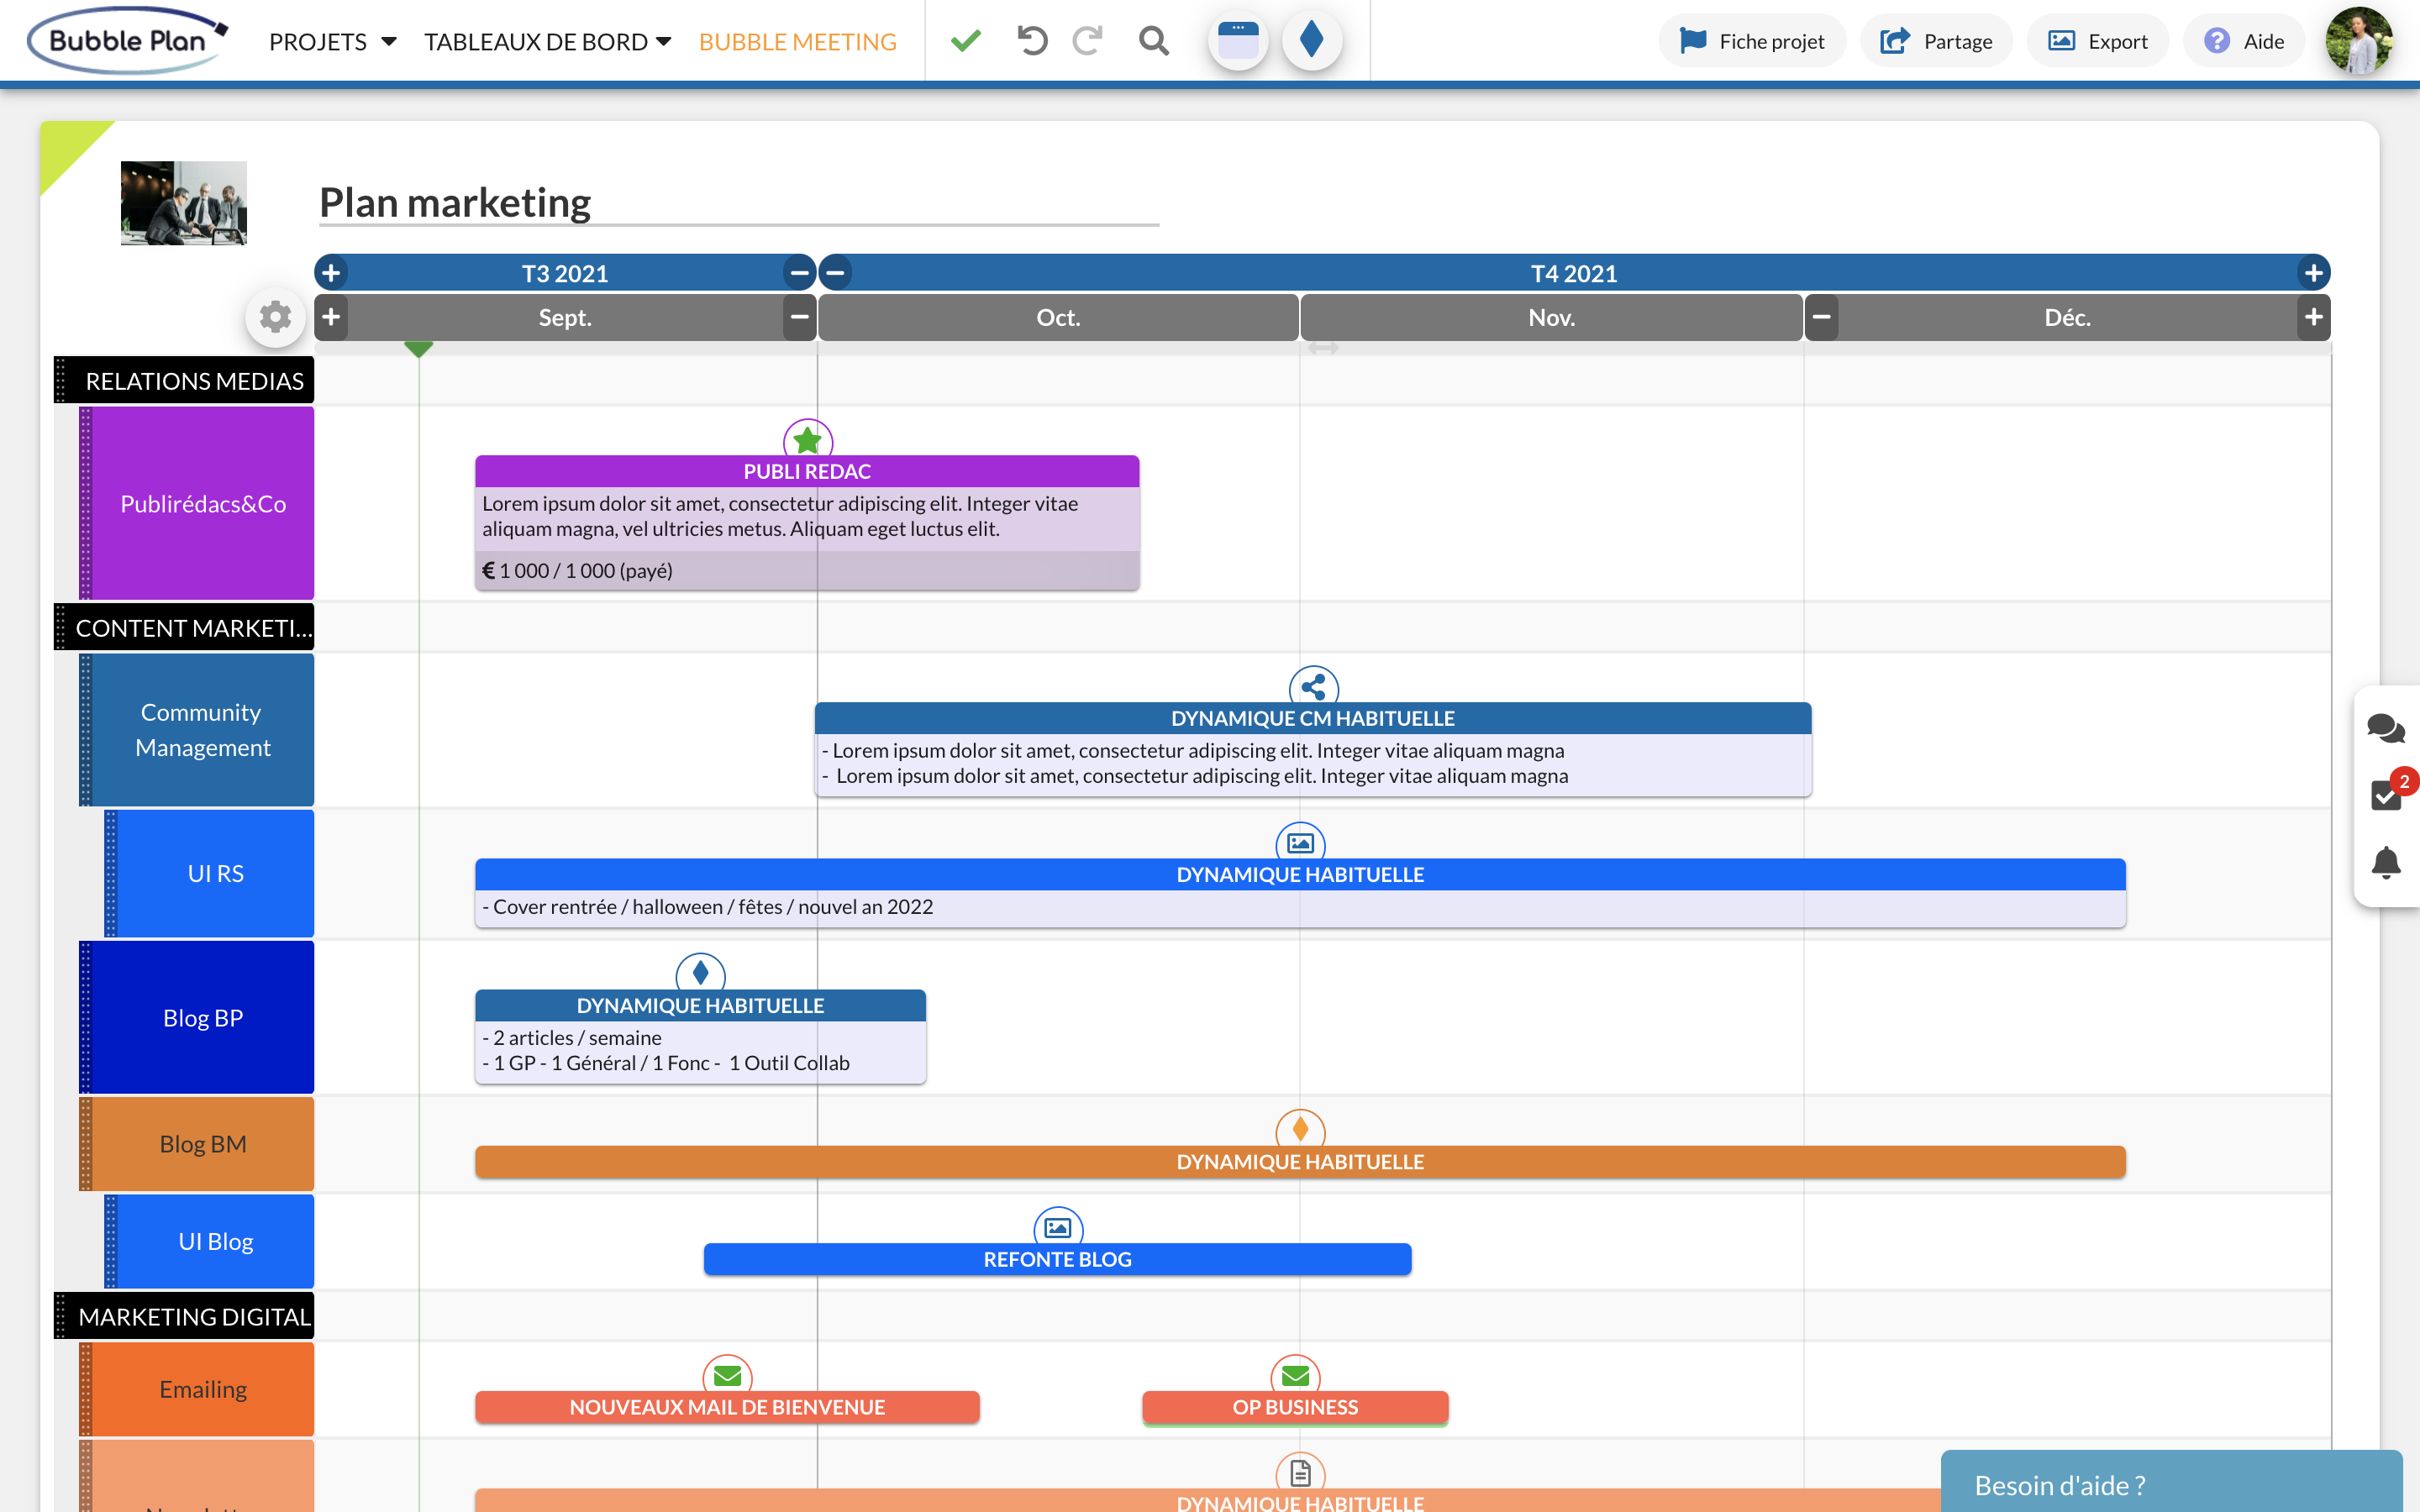This screenshot has width=2420, height=1512.
Task: Click the Bubble Plan logo
Action: pos(127,41)
